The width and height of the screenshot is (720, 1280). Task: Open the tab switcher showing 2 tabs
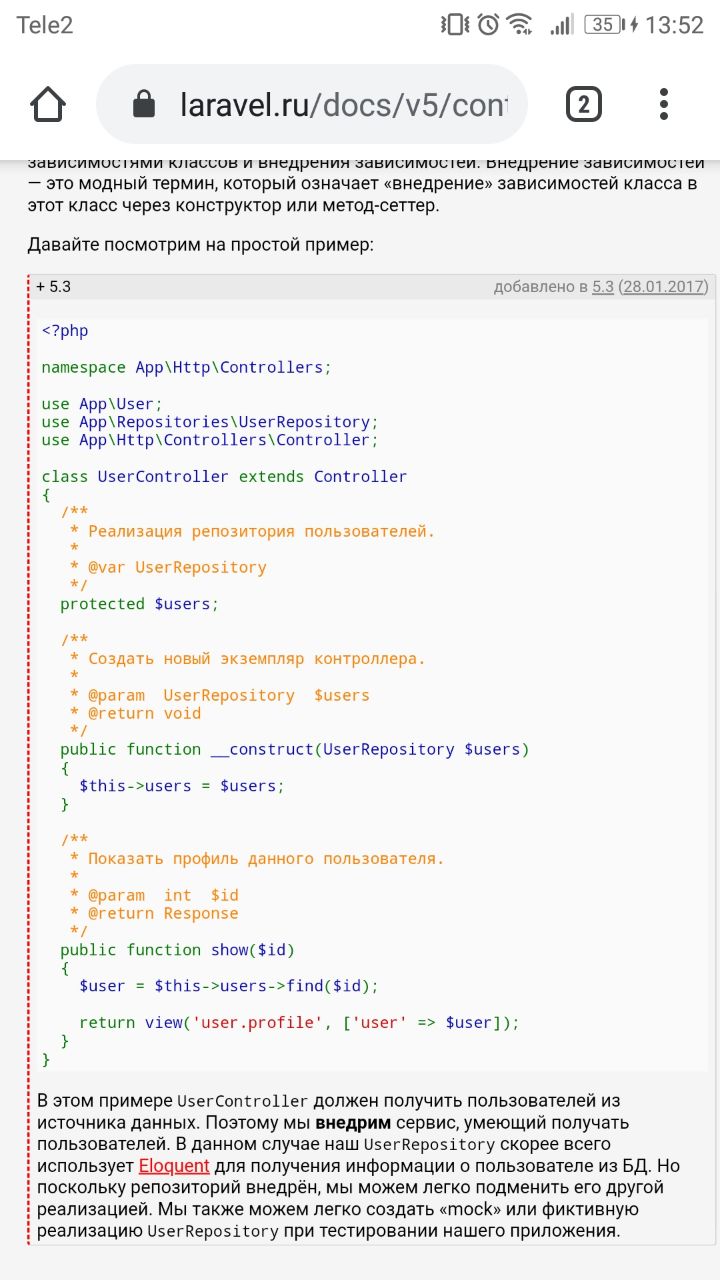pos(584,104)
